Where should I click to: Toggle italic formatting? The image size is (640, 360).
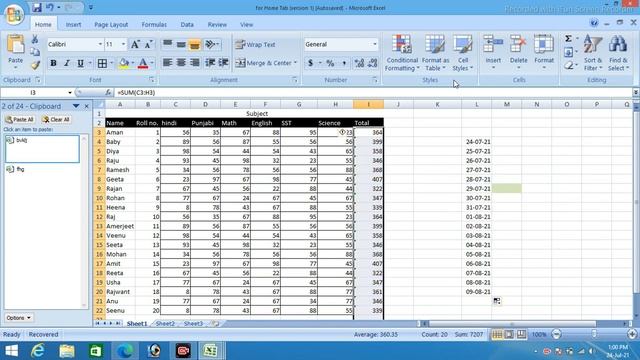pos(67,63)
